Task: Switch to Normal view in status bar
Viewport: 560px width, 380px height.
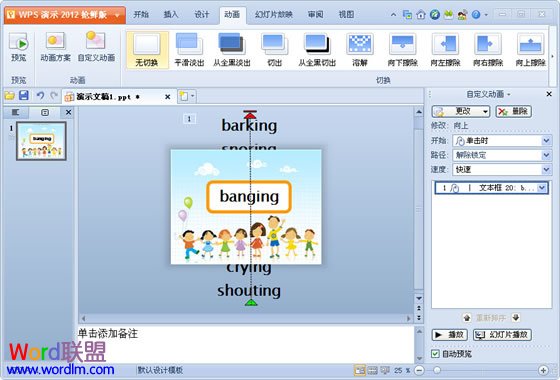Action: click(x=359, y=370)
